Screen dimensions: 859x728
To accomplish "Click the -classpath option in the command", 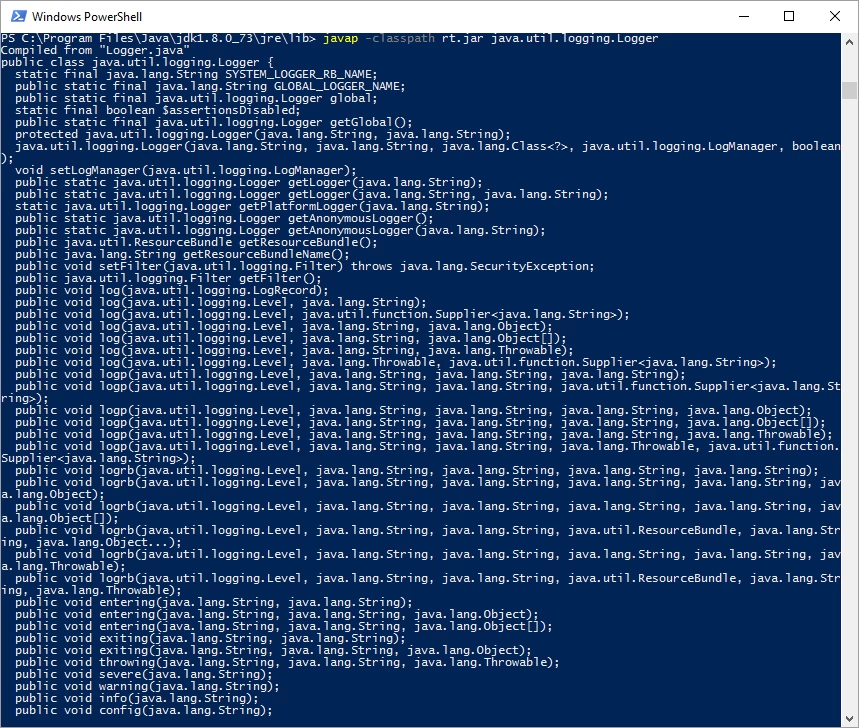I will 399,38.
